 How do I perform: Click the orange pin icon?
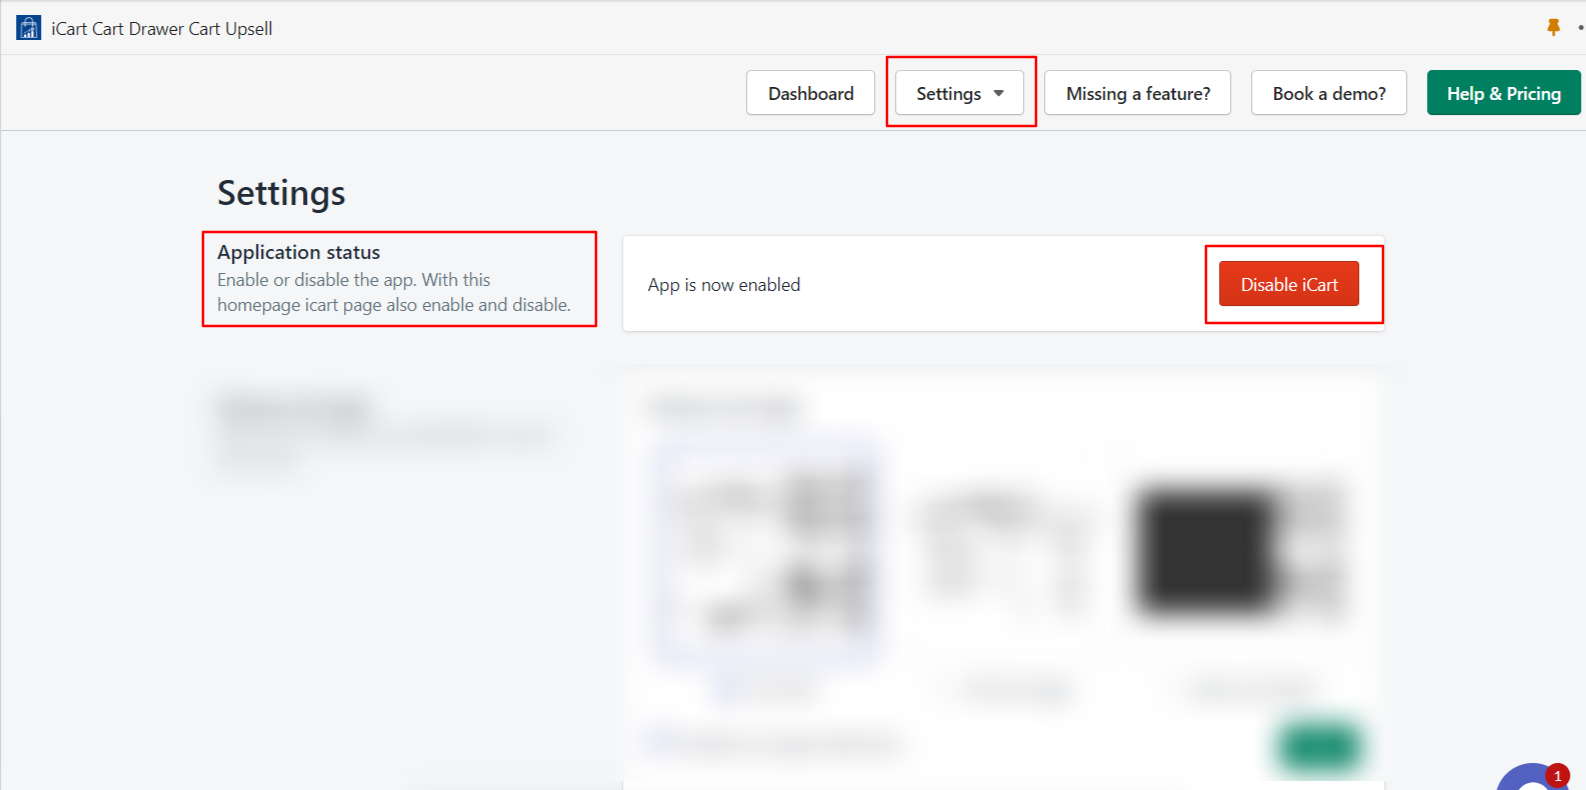pyautogui.click(x=1553, y=28)
